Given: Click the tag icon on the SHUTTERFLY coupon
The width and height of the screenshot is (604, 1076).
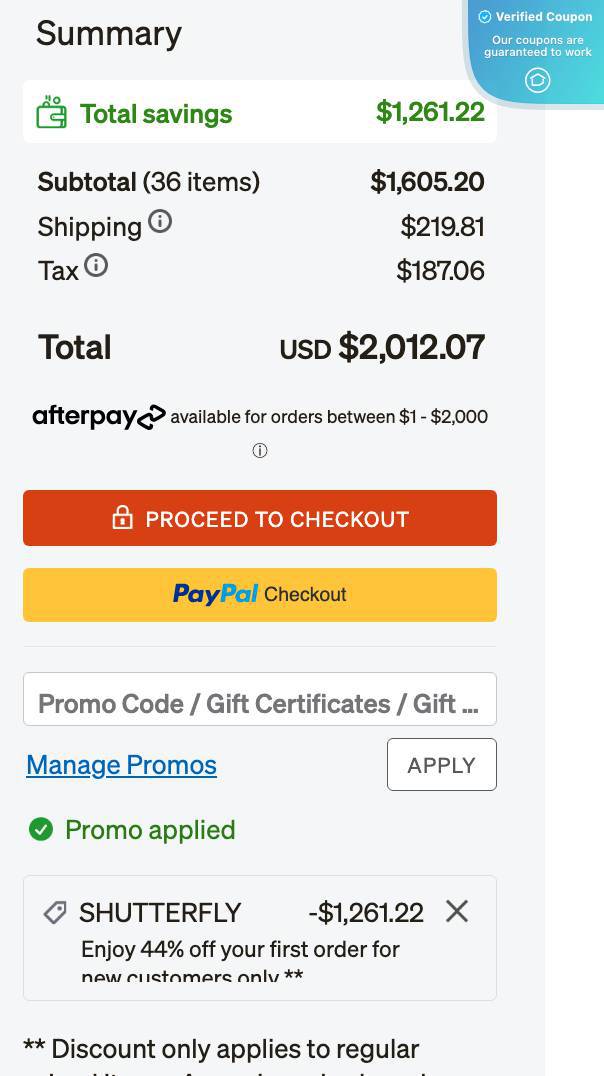Looking at the screenshot, I should click(56, 911).
